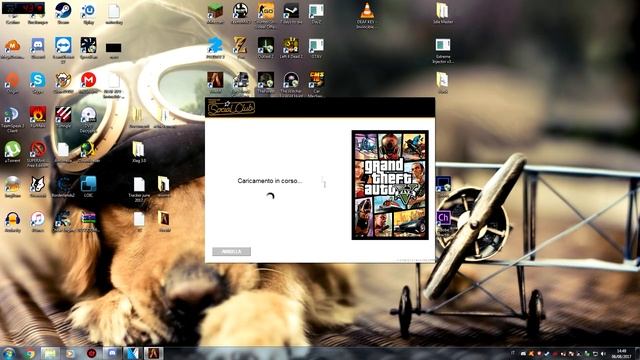The width and height of the screenshot is (640, 360).
Task: Open the Car Mechanic Simulator shortcut
Action: pos(316,84)
